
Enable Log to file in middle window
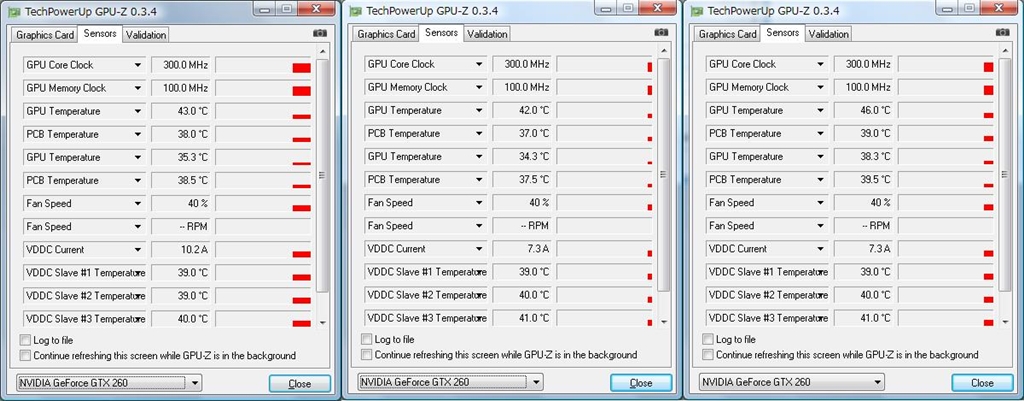point(367,340)
